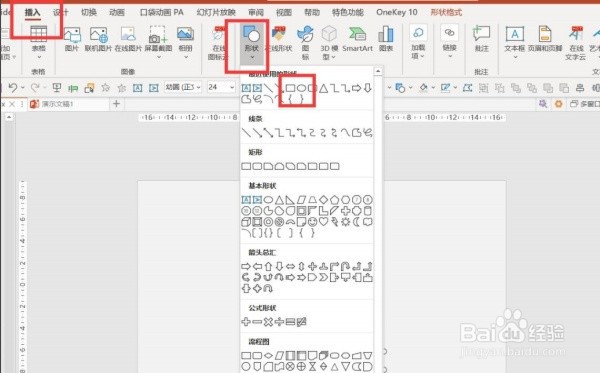Select the cube shape in 基本形状
Screen dimensions: 600x373
click(x=246, y=222)
